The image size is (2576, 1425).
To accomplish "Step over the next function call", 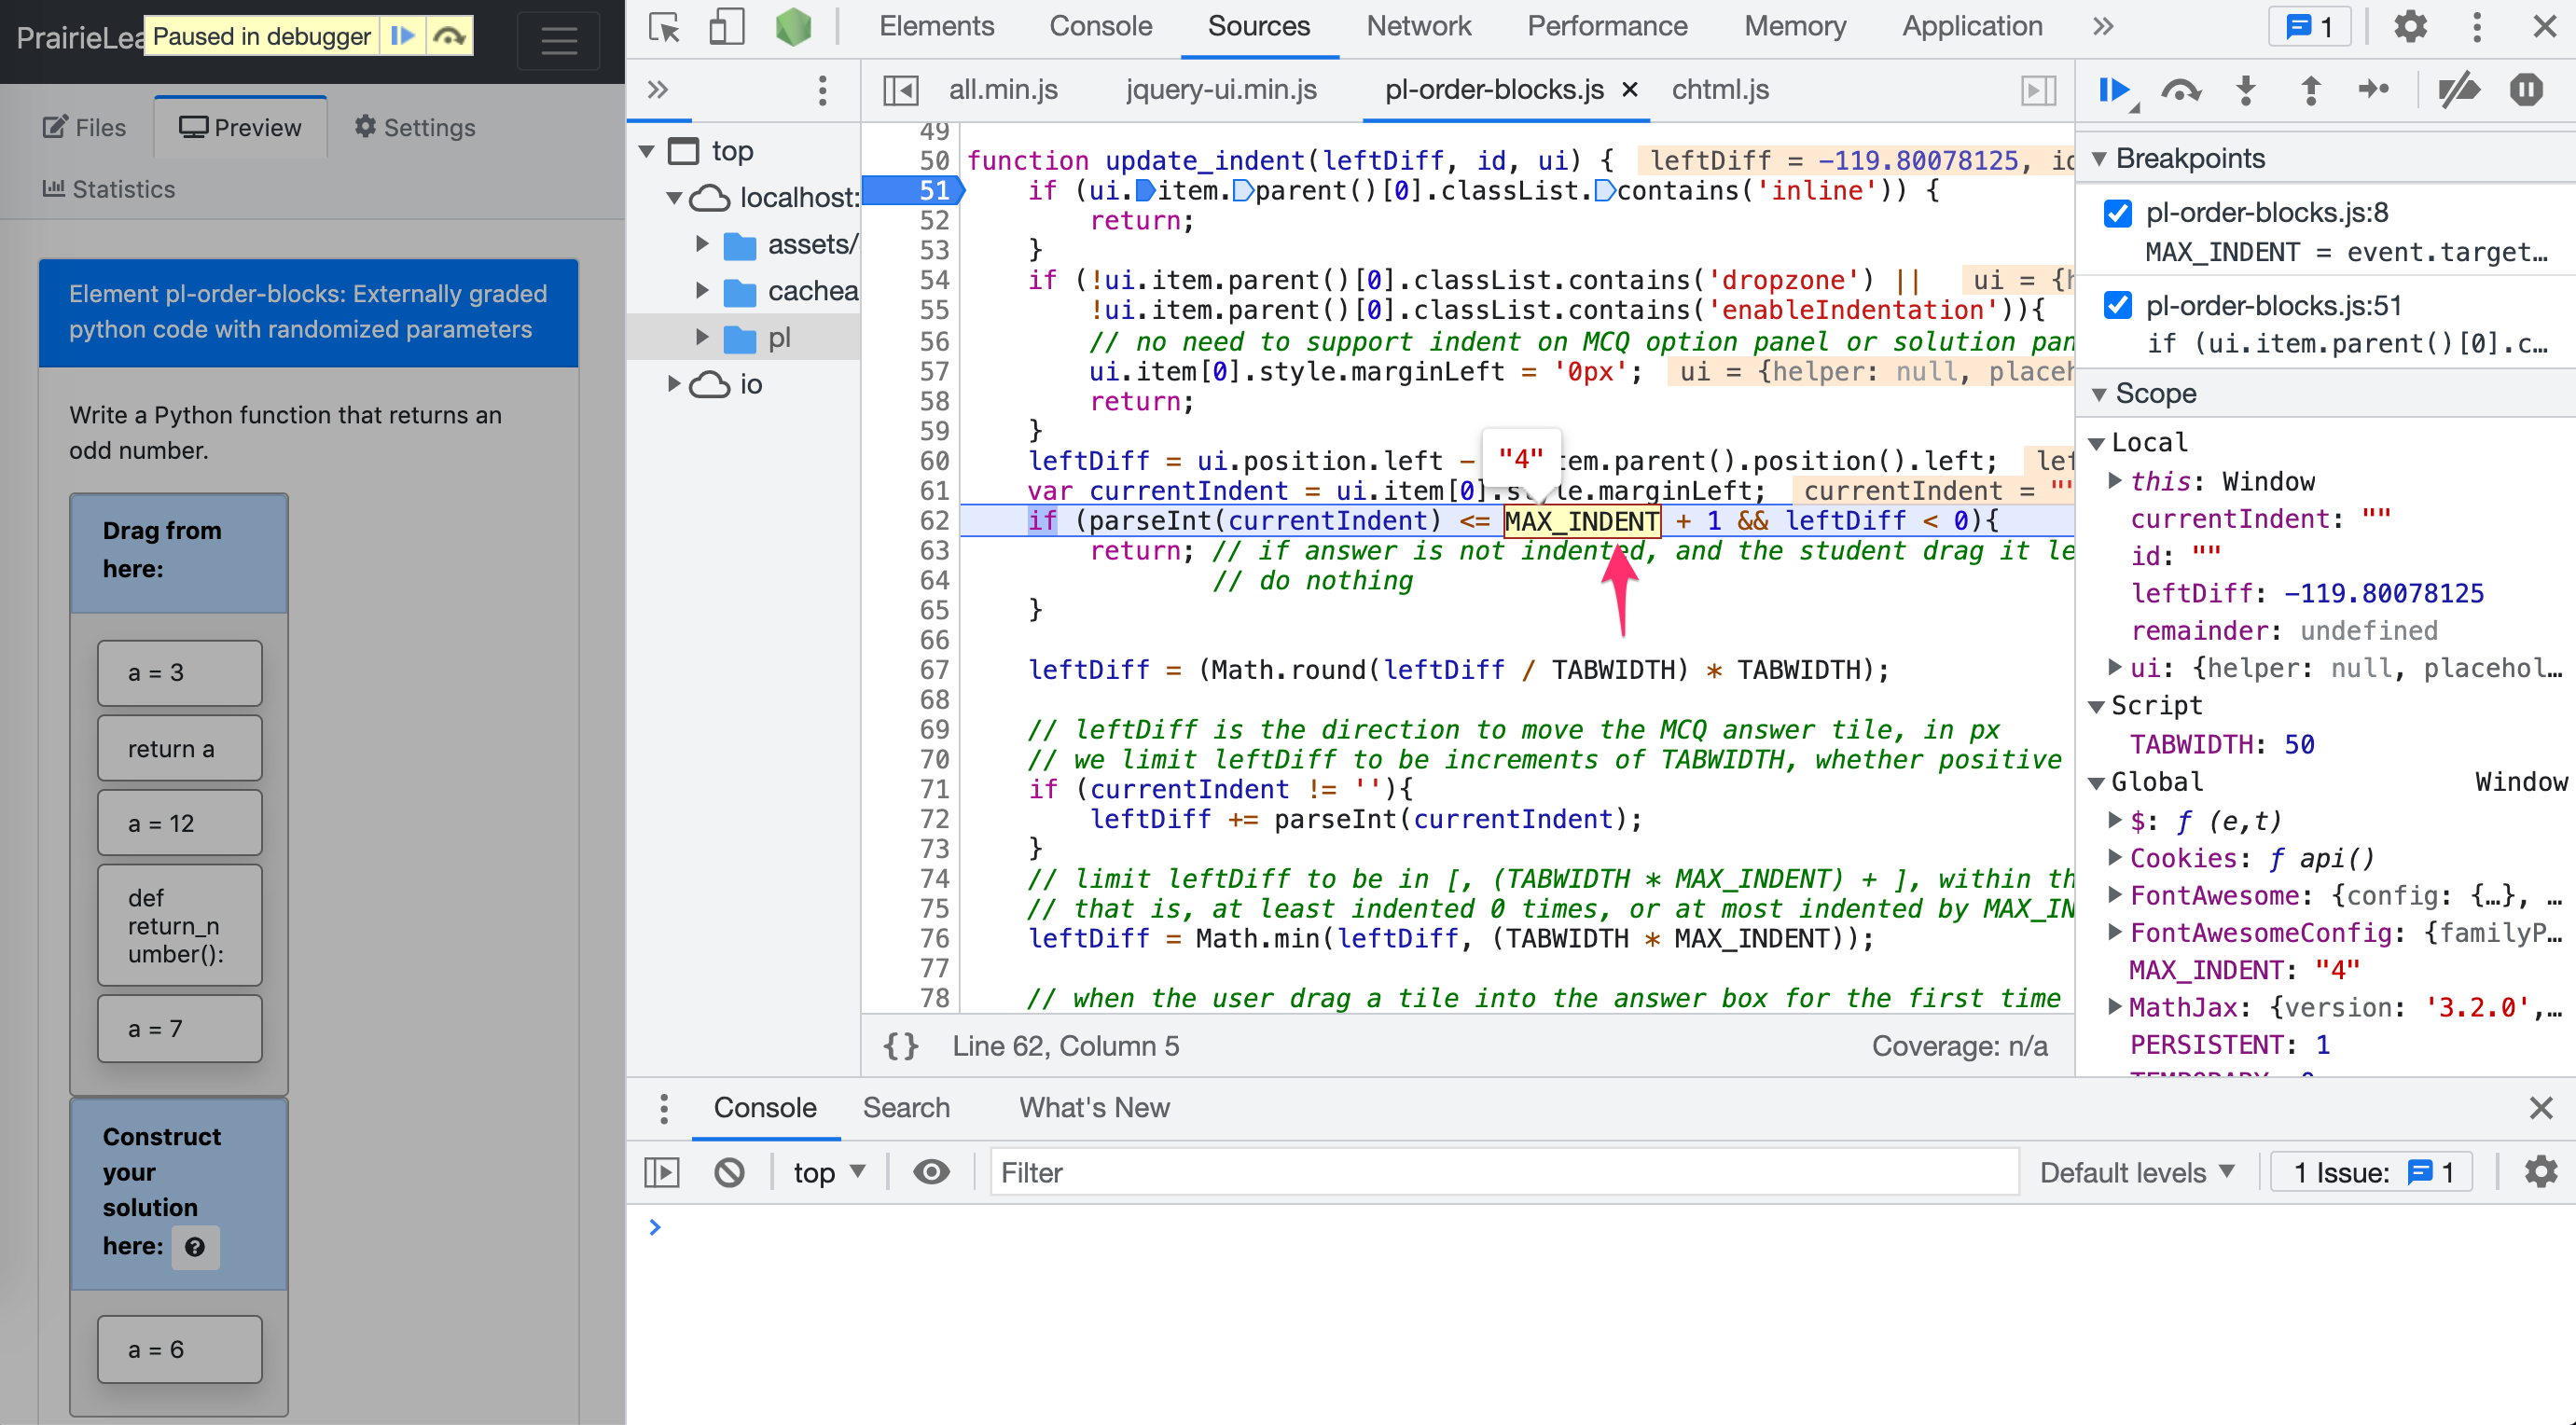I will (x=2181, y=90).
